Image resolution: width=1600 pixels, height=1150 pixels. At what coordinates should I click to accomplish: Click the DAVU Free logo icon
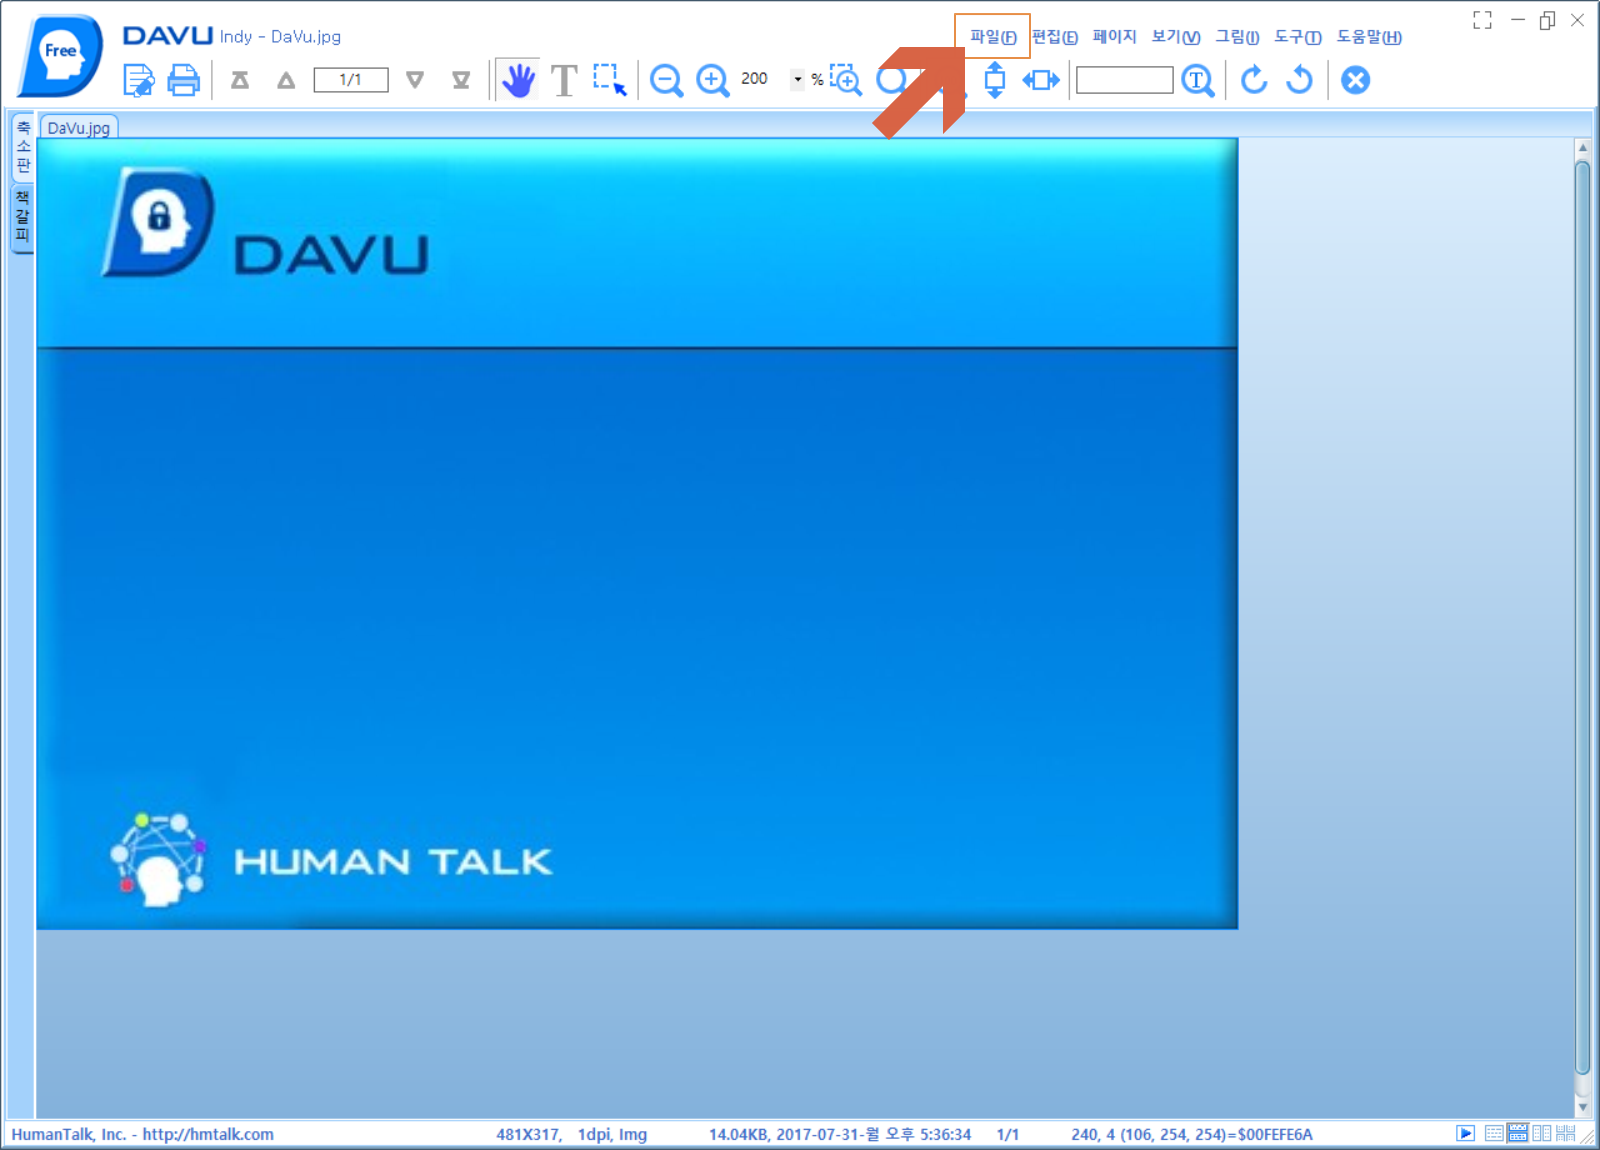pos(59,55)
